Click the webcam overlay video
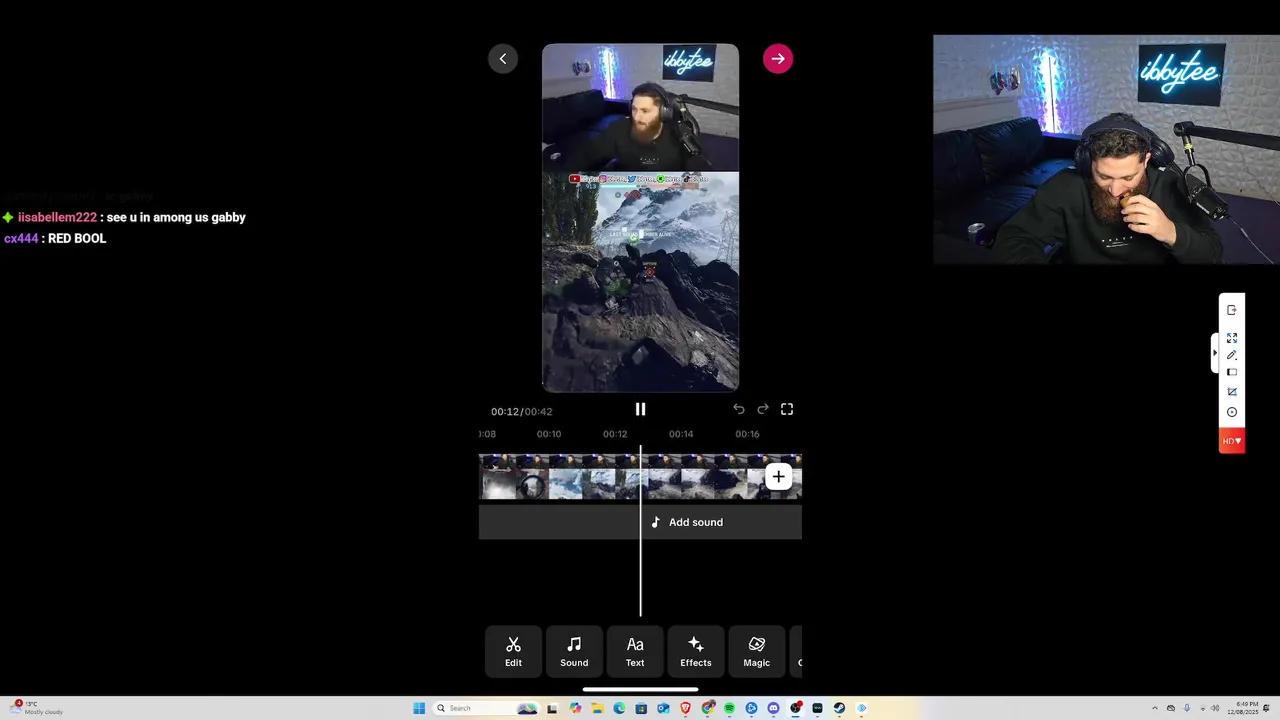 point(1106,150)
